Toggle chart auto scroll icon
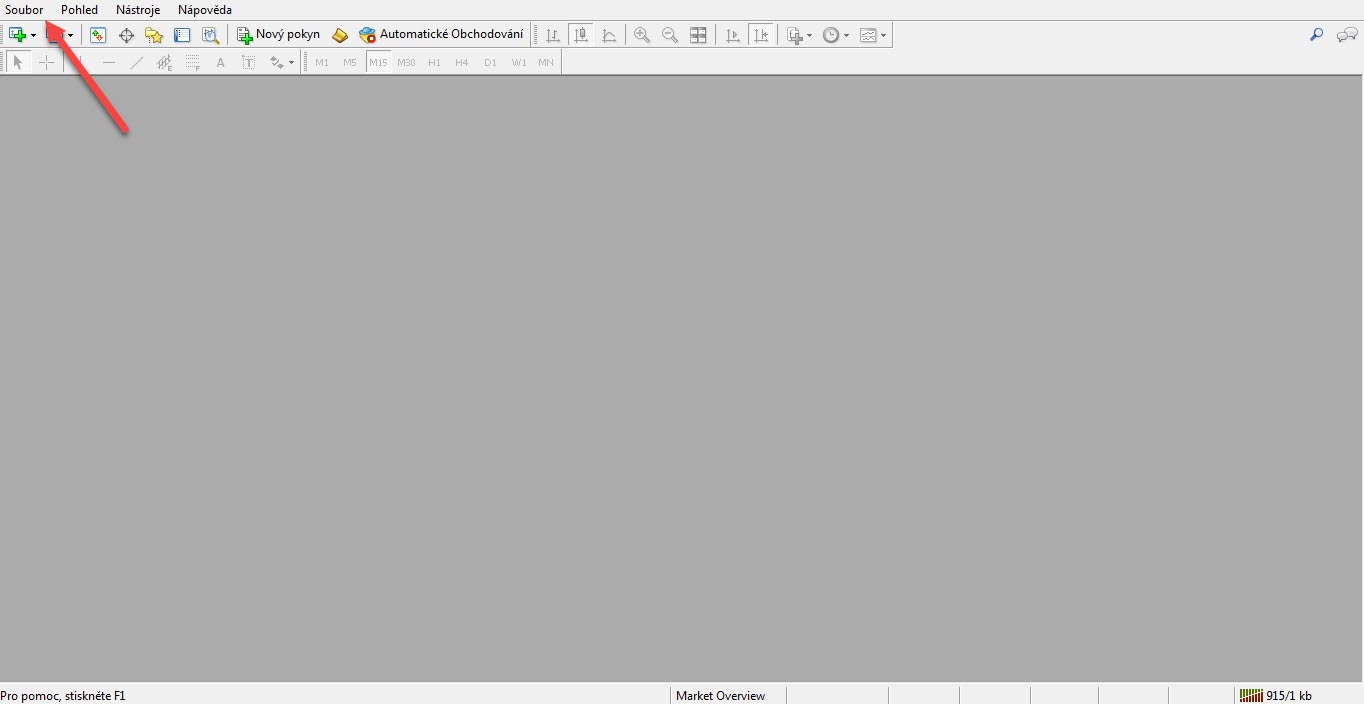Image resolution: width=1364 pixels, height=704 pixels. (733, 35)
